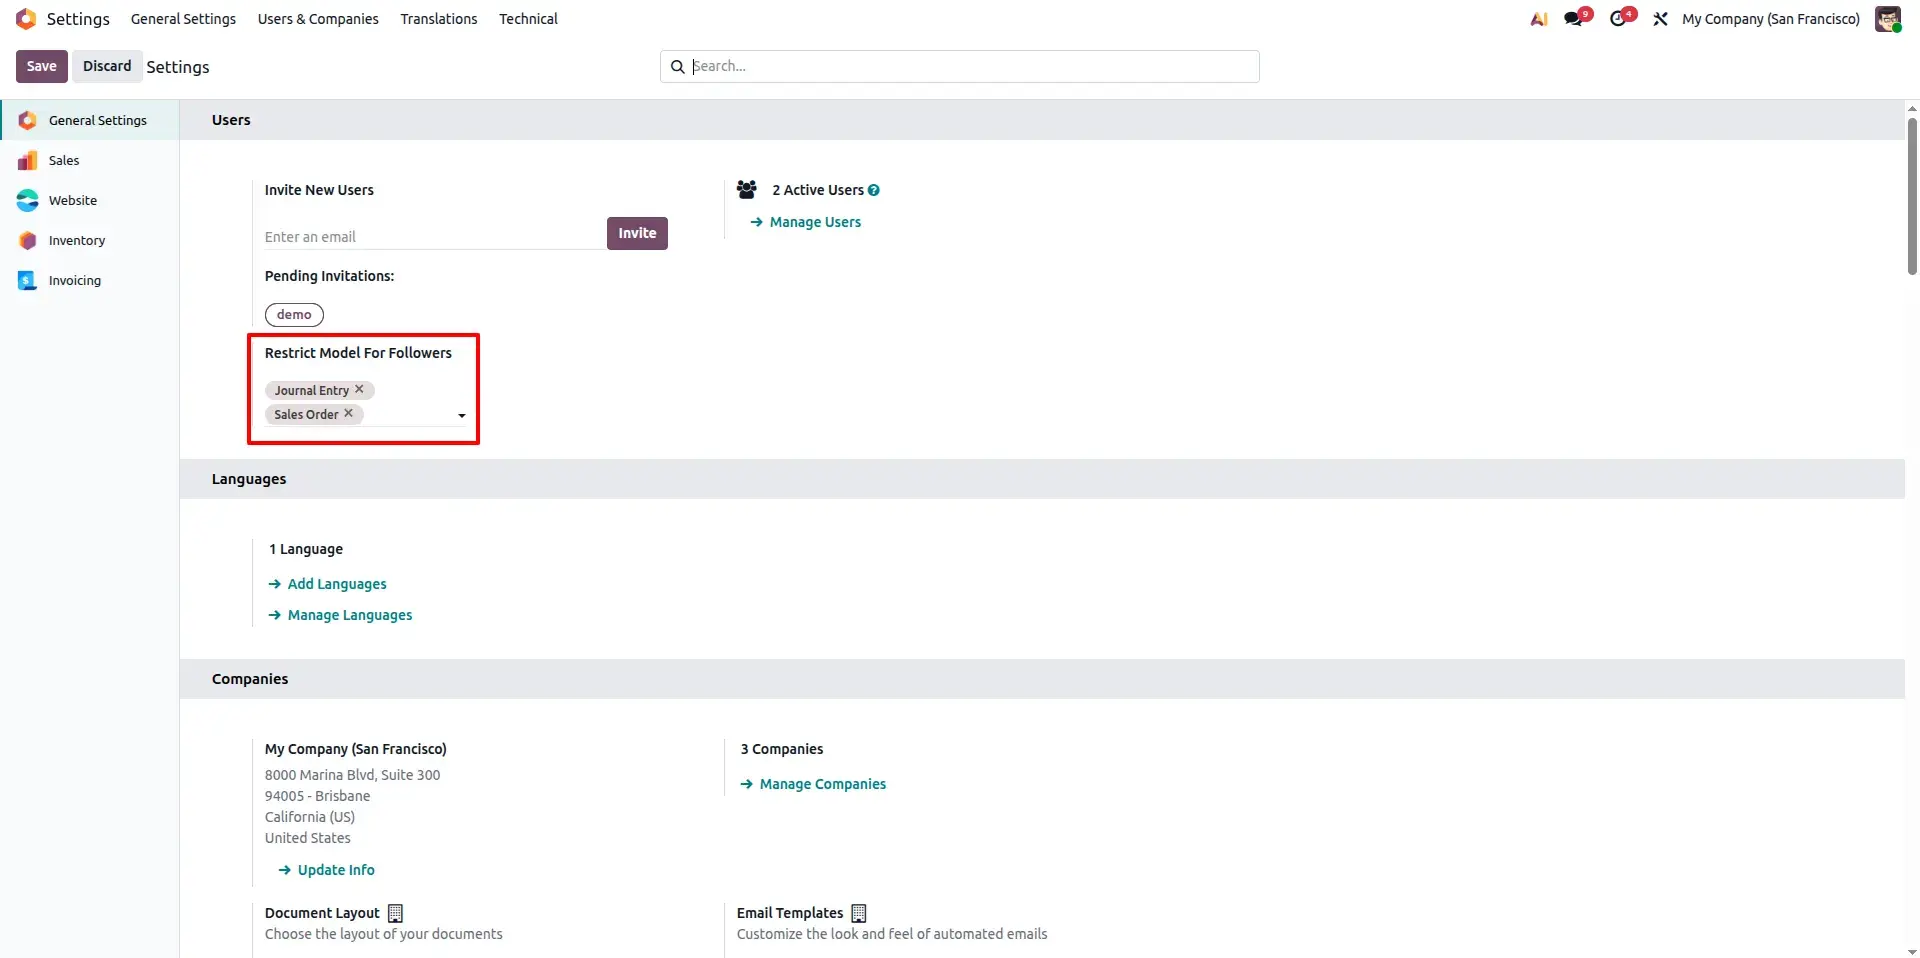1920x958 pixels.
Task: Open the Users & Companies menu
Action: [318, 19]
